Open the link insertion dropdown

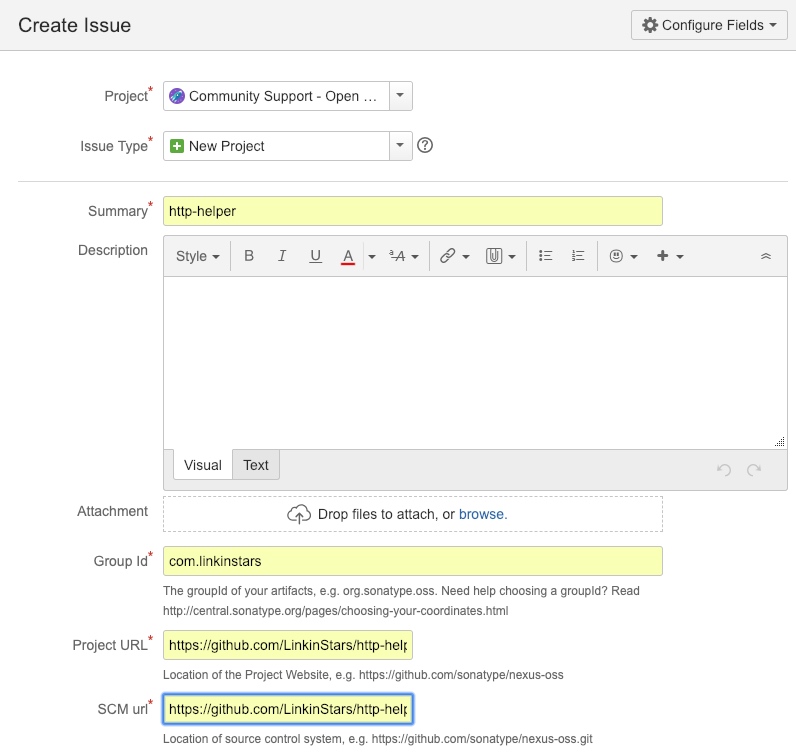(x=454, y=256)
